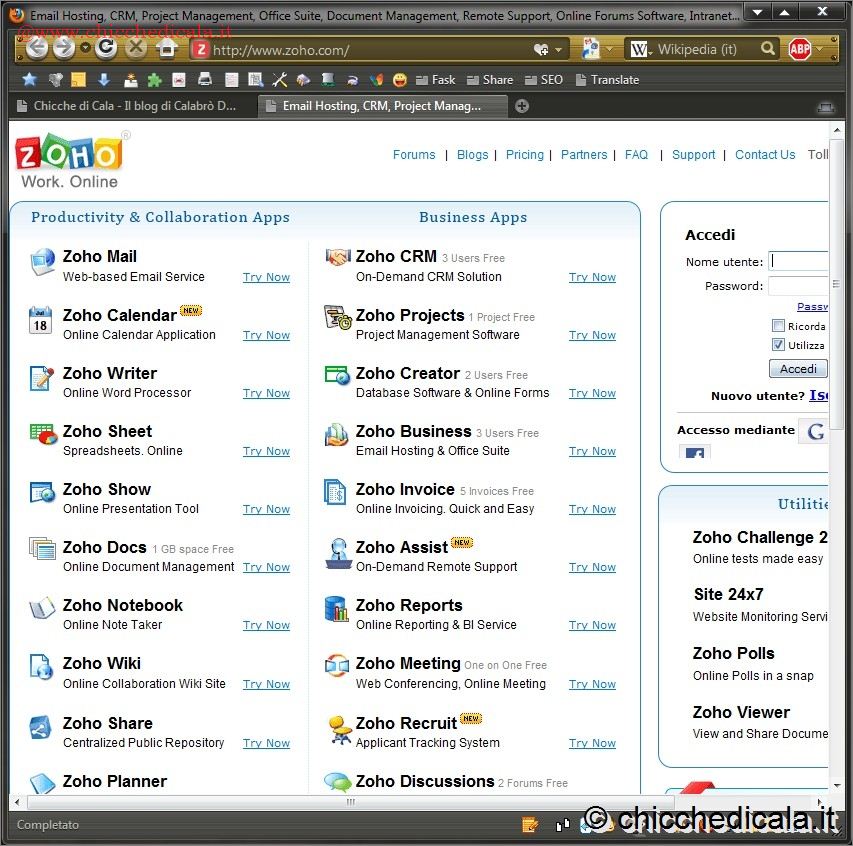
Task: Switch to the Chicche di Cala tab
Action: 133,106
